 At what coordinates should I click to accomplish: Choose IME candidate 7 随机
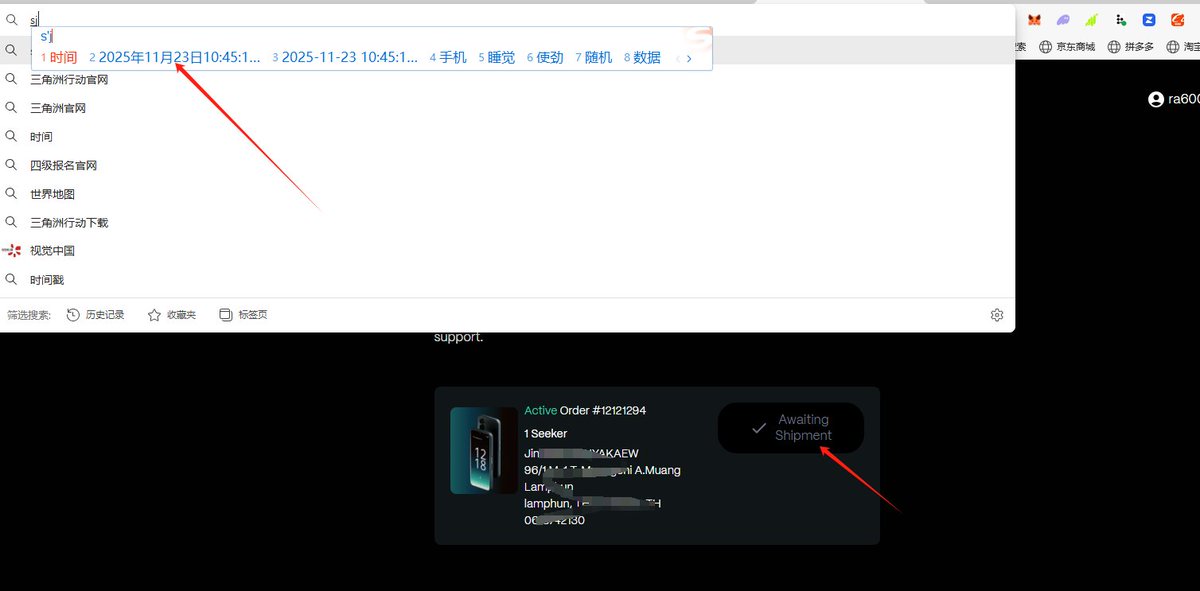click(x=593, y=58)
